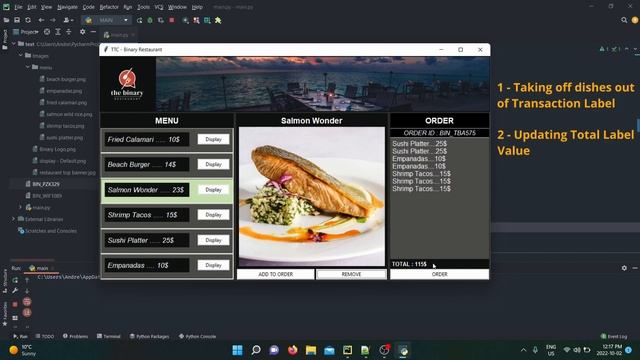Screen dimensions: 640x360
Task: Open the Tools menu
Action: (x=143, y=7)
